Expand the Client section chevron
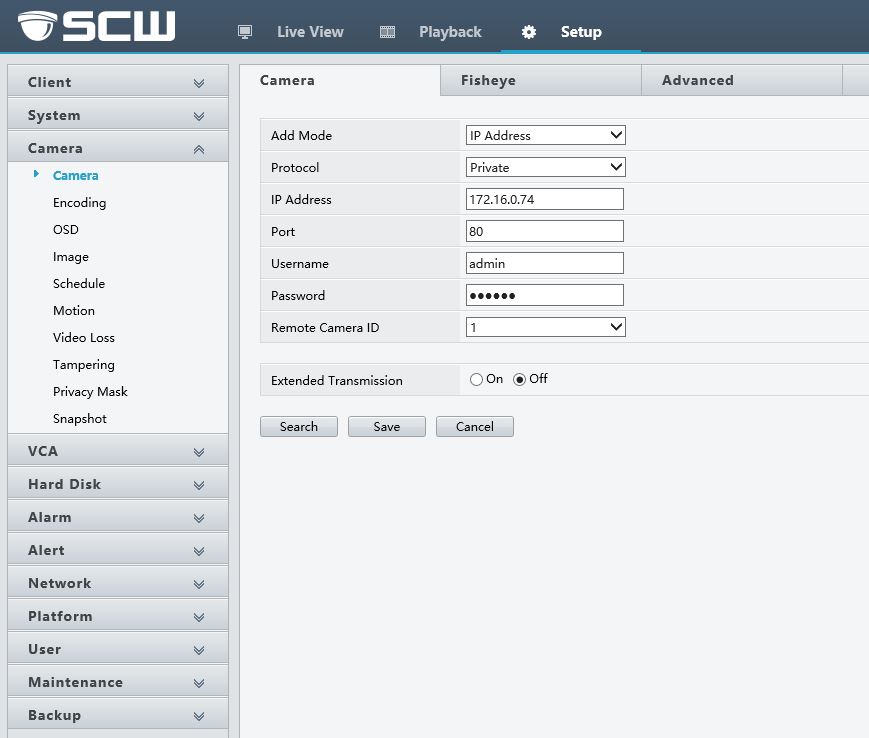The height and width of the screenshot is (738, 869). pyautogui.click(x=199, y=83)
